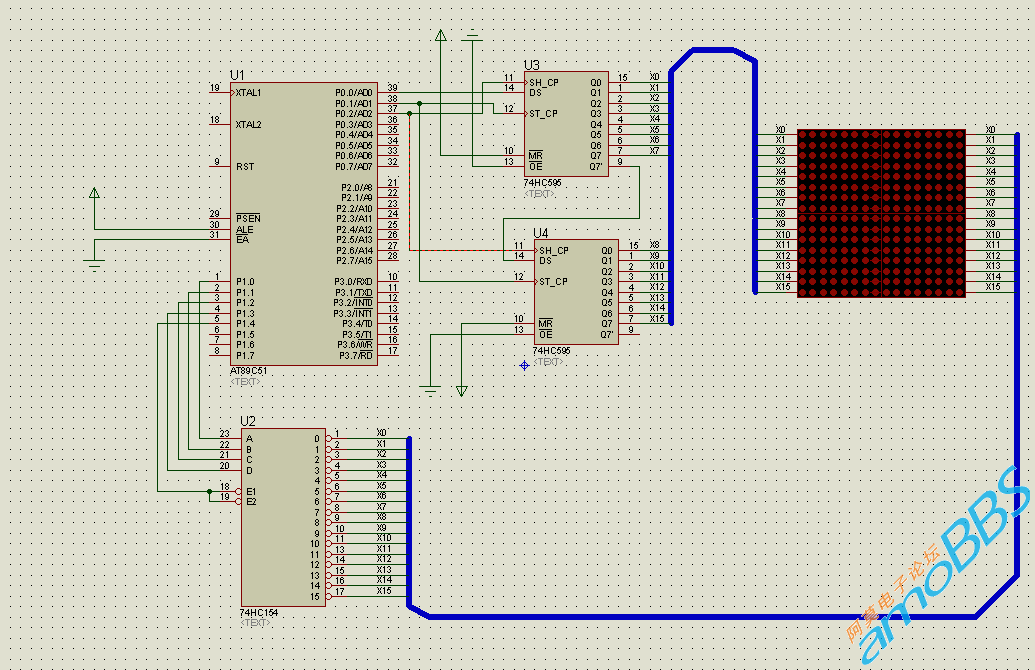Click the P3.0/RXD pin label
The width and height of the screenshot is (1035, 670).
[x=353, y=282]
